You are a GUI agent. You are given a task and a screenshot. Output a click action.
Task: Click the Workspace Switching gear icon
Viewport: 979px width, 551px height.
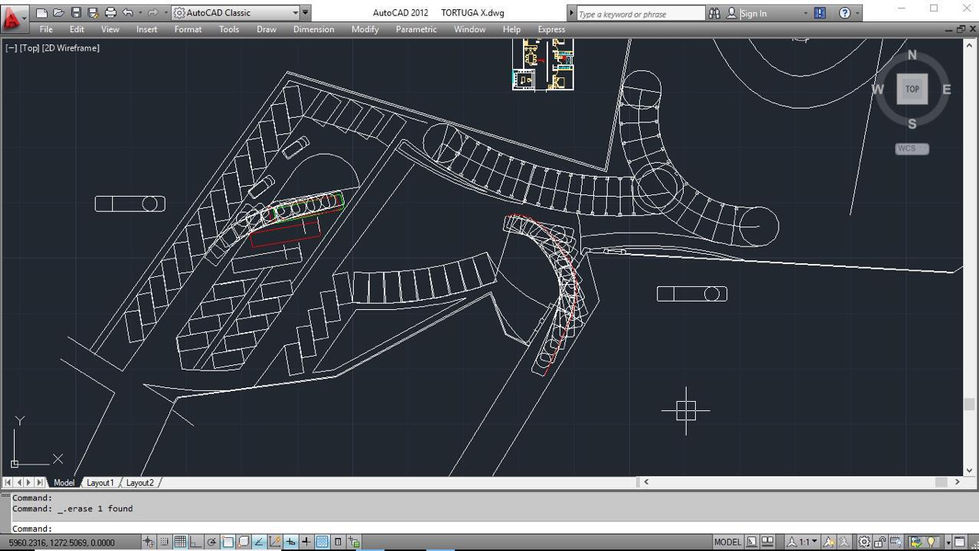pos(864,542)
